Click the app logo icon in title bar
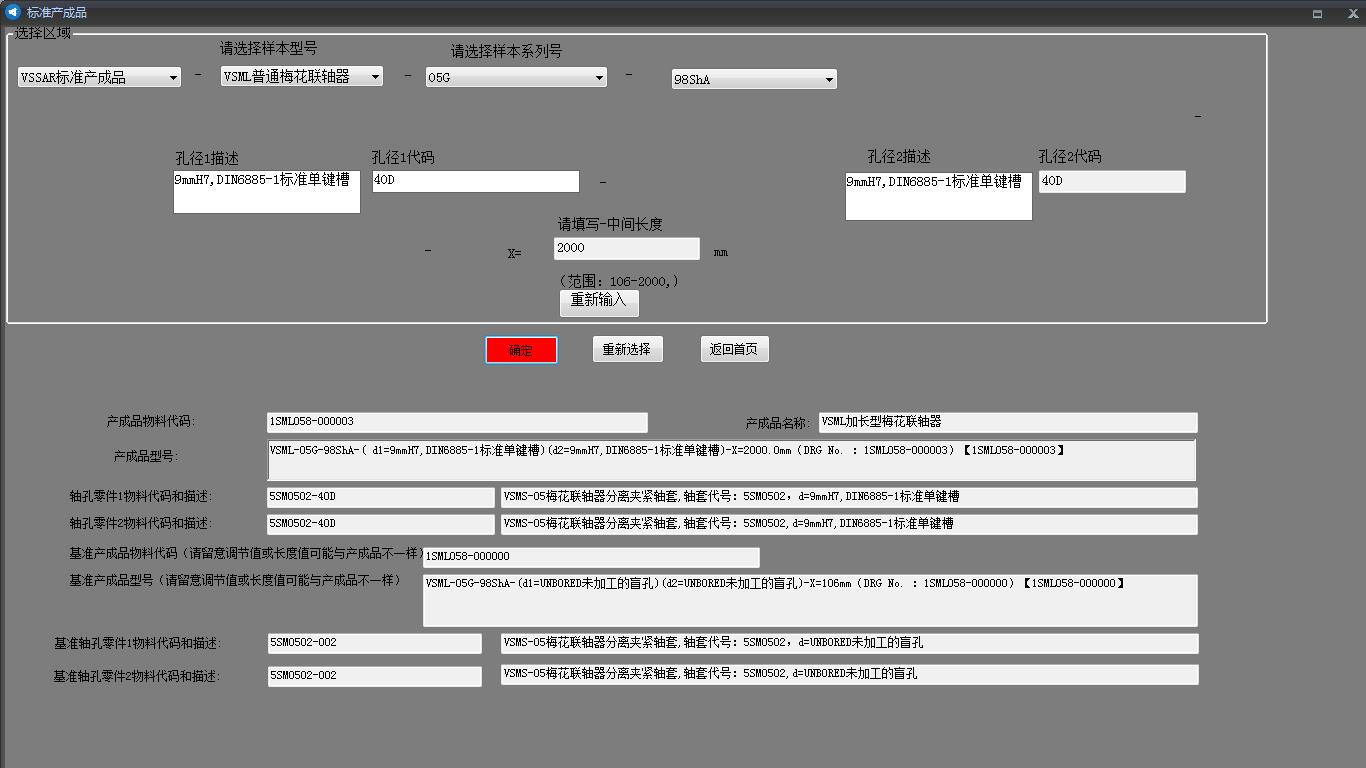The width and height of the screenshot is (1366, 768). pyautogui.click(x=13, y=12)
